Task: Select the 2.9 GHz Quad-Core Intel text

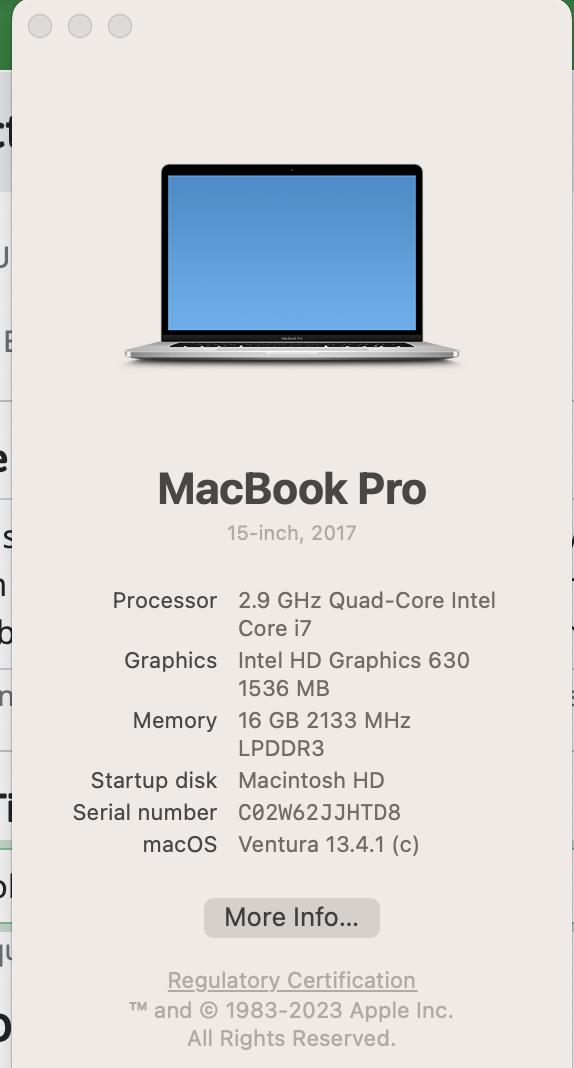Action: (x=367, y=601)
